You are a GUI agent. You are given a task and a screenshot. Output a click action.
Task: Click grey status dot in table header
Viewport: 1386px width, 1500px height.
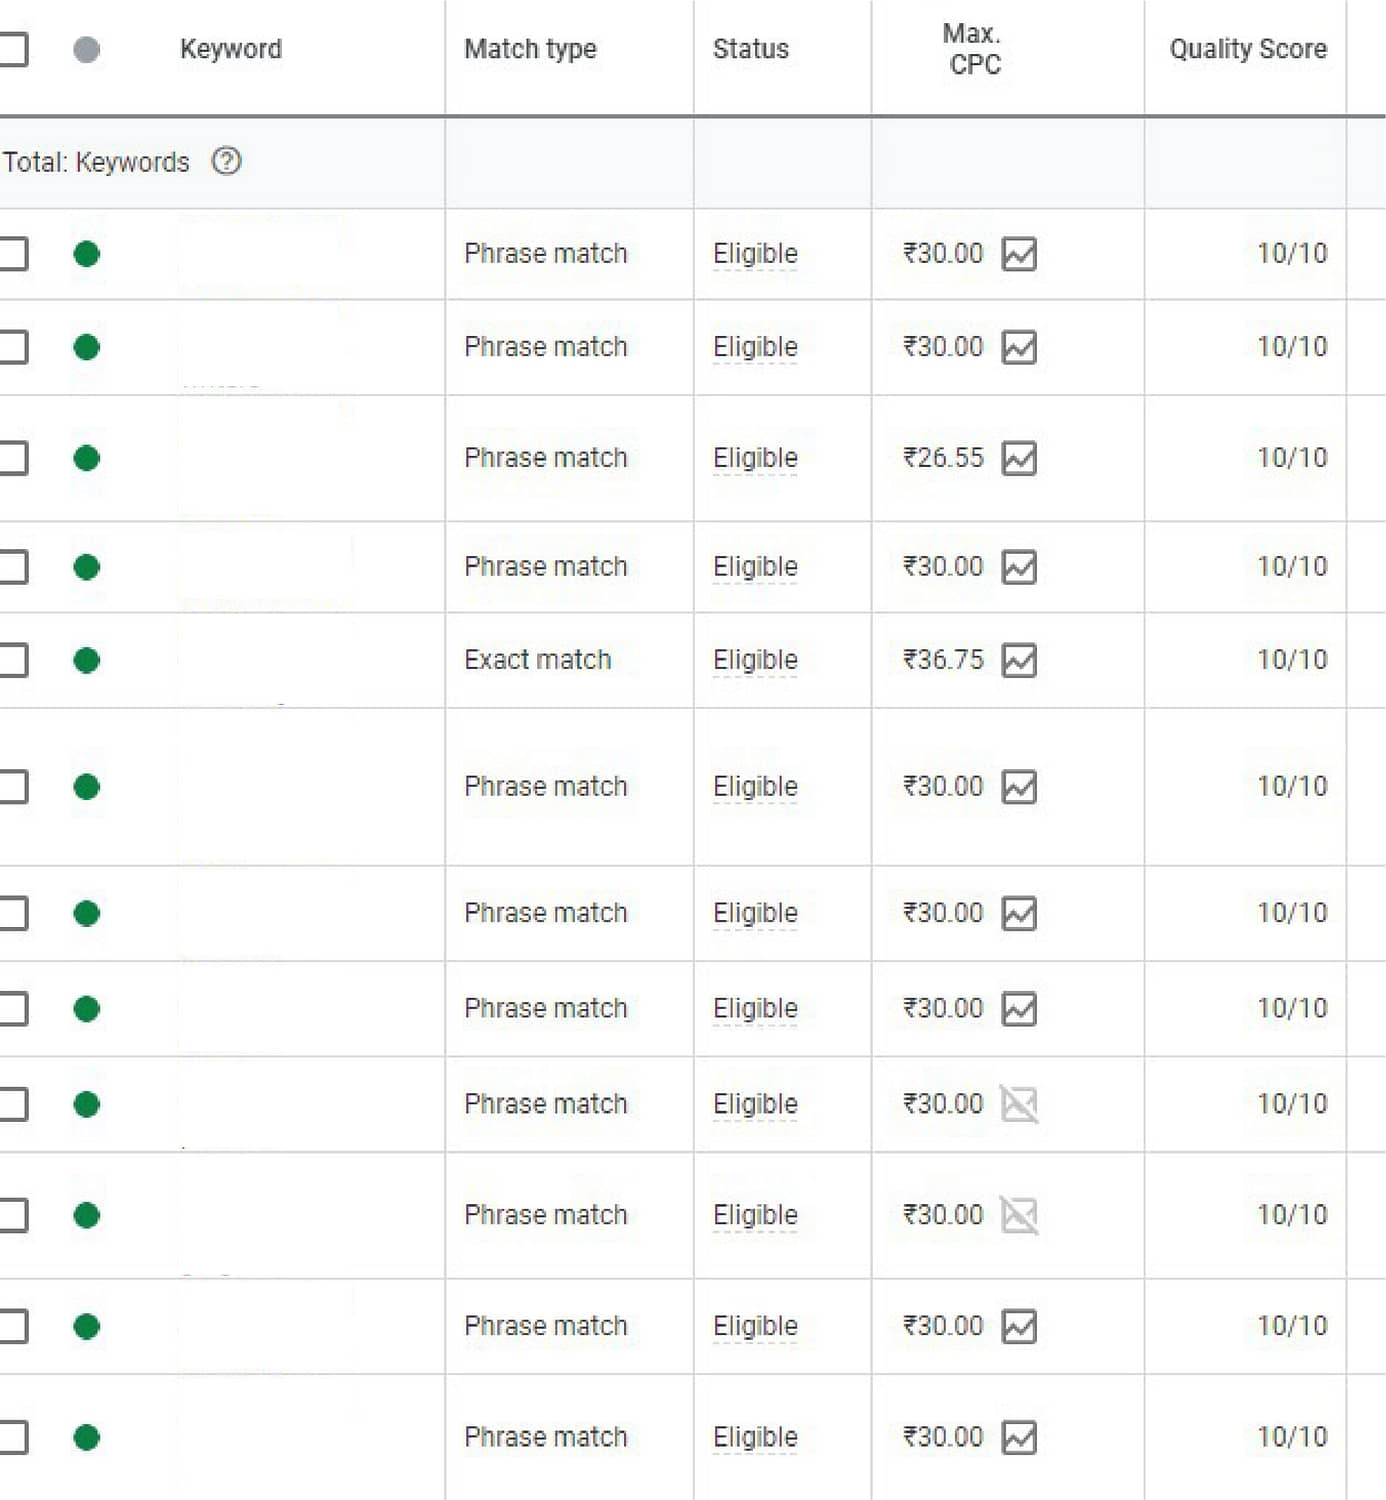pyautogui.click(x=87, y=49)
